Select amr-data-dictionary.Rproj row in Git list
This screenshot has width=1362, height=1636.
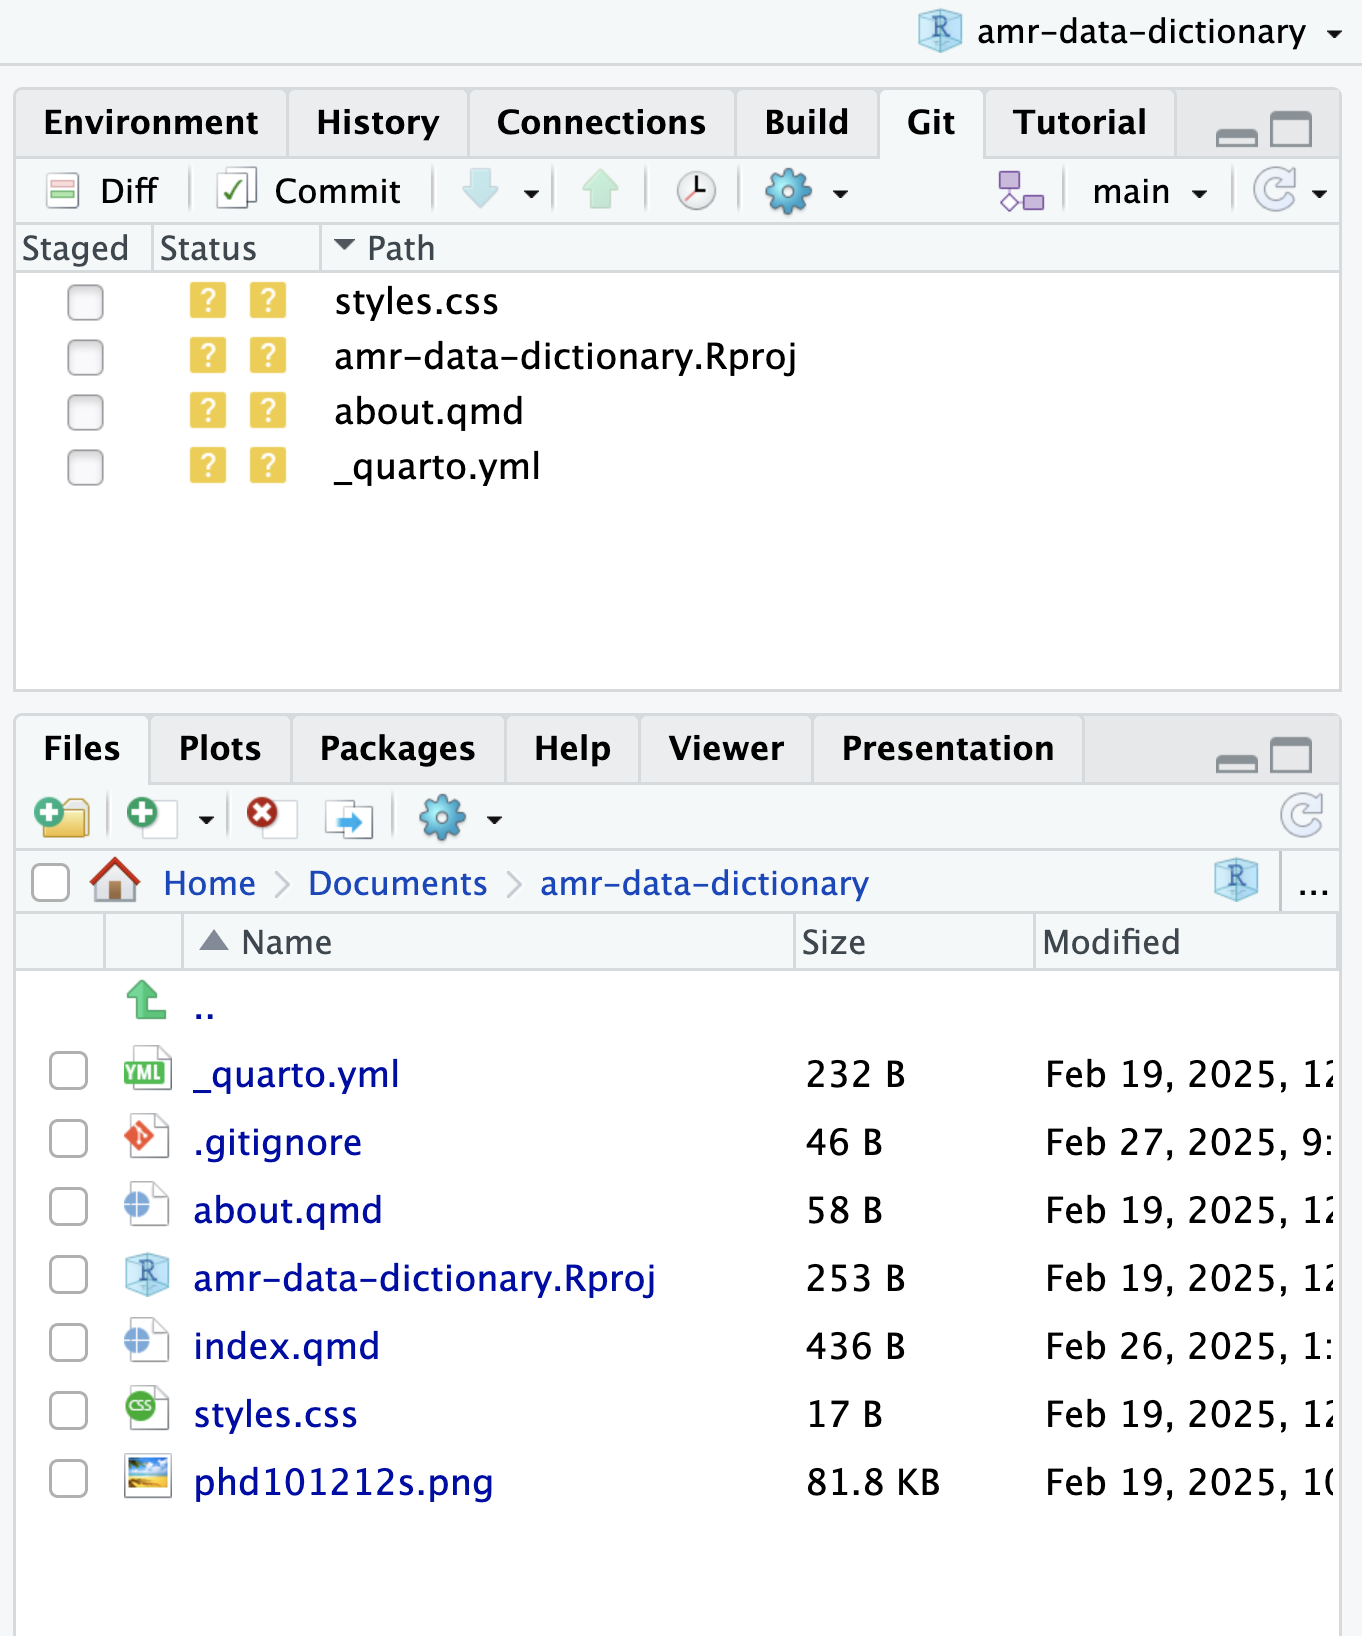tap(677, 357)
